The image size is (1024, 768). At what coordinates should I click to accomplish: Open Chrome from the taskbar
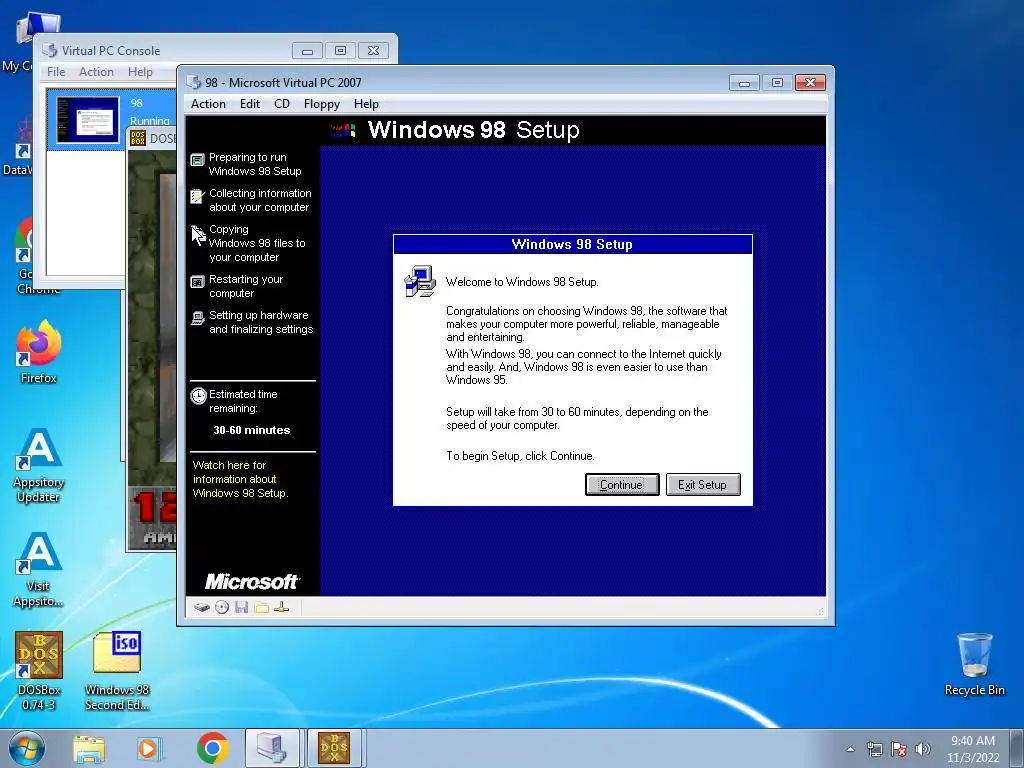(212, 748)
